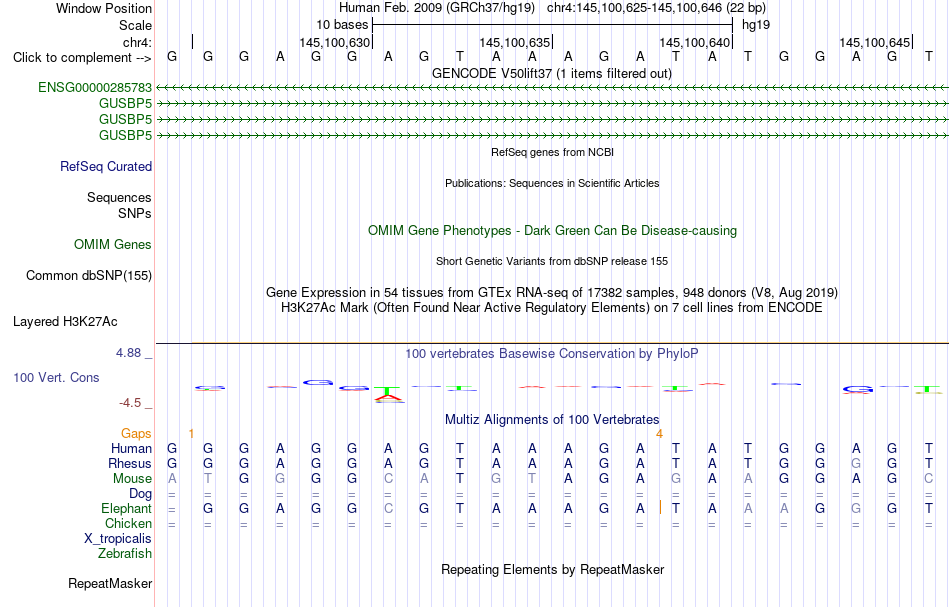Select the Sequences track label

pos(119,198)
